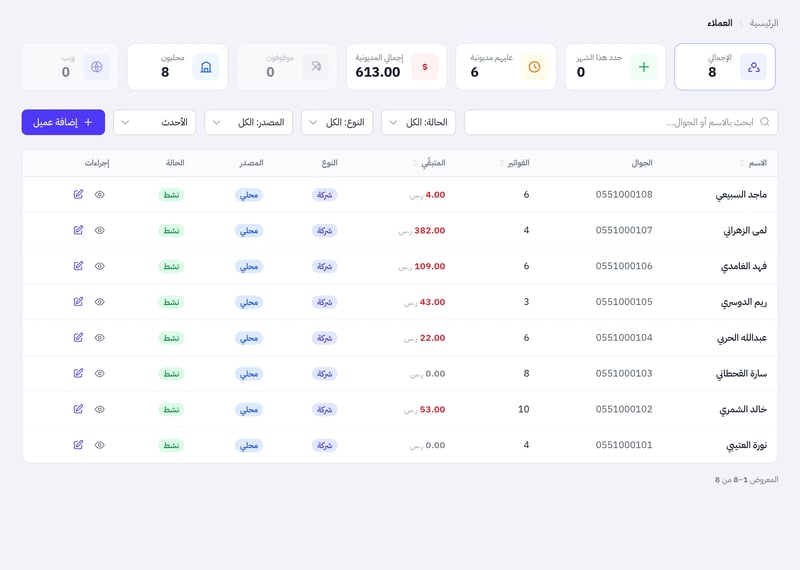Open the الأحدث sort dropdown

point(155,122)
